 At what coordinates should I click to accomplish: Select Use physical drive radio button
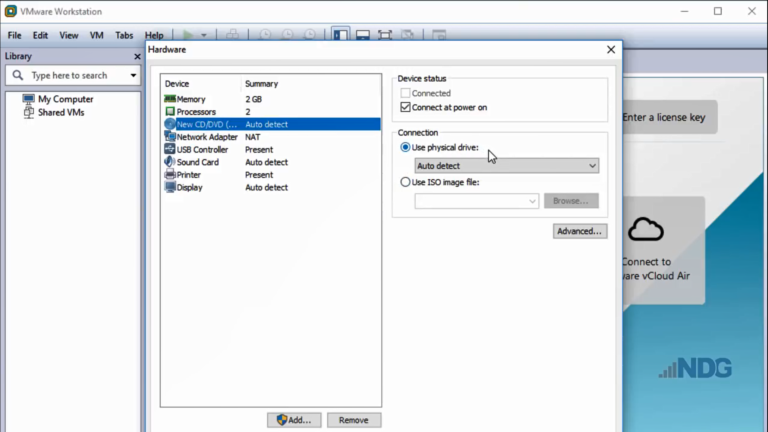tap(405, 147)
